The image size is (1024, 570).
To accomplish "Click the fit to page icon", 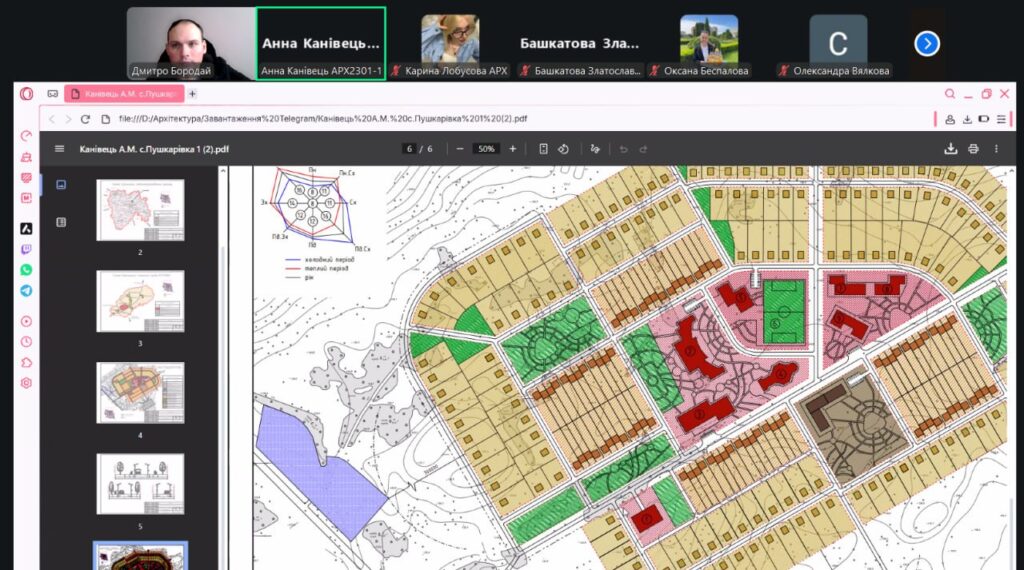I will click(543, 149).
